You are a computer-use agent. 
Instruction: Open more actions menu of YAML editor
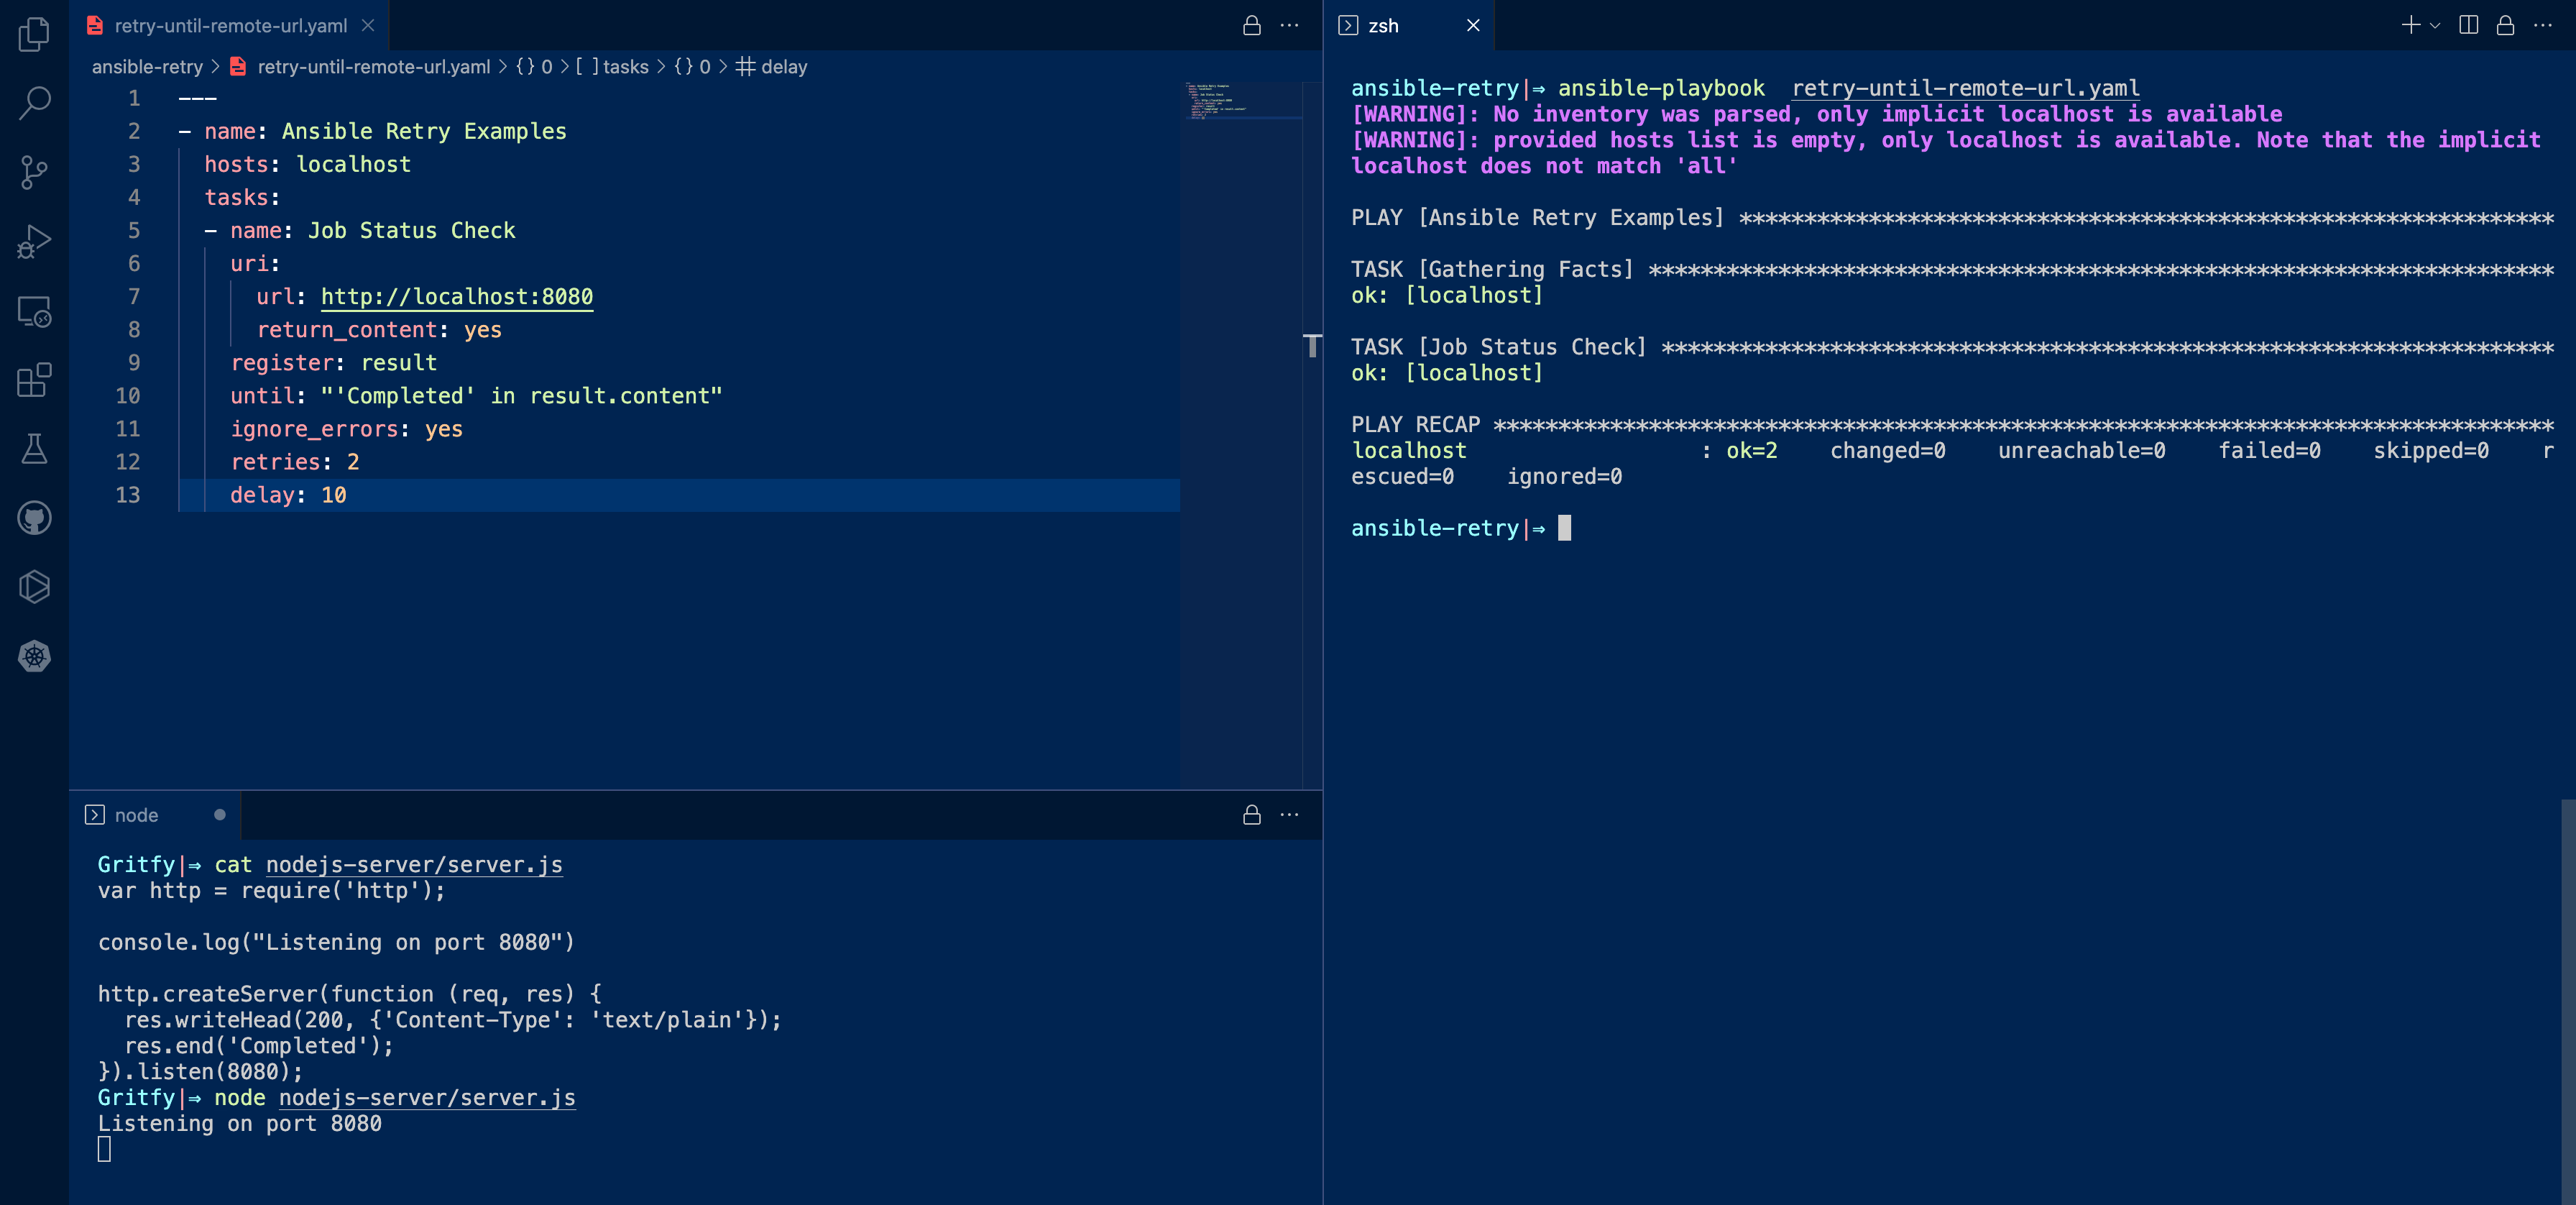tap(1290, 25)
